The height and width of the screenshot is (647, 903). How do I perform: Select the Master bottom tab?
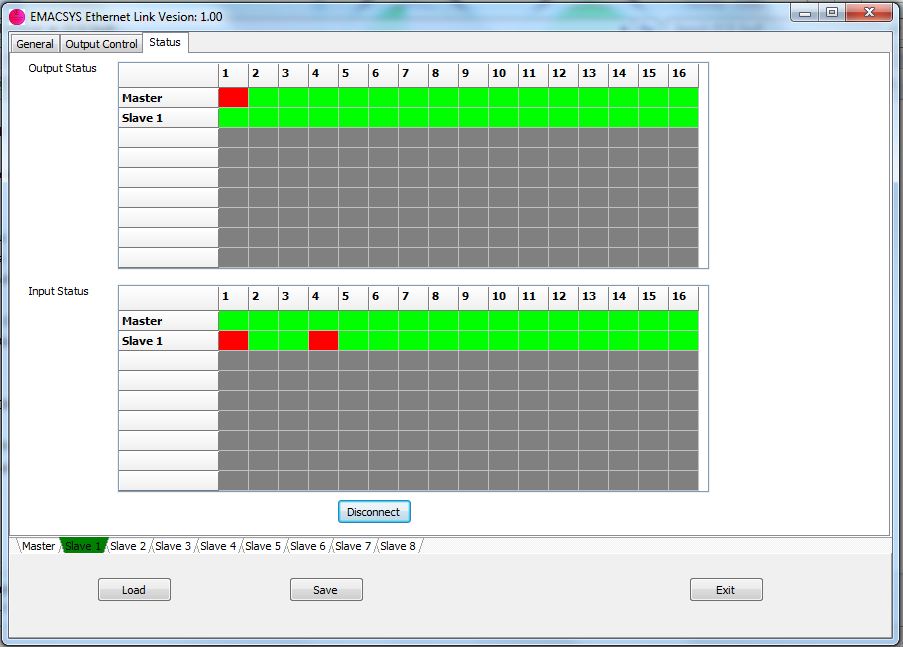(38, 546)
